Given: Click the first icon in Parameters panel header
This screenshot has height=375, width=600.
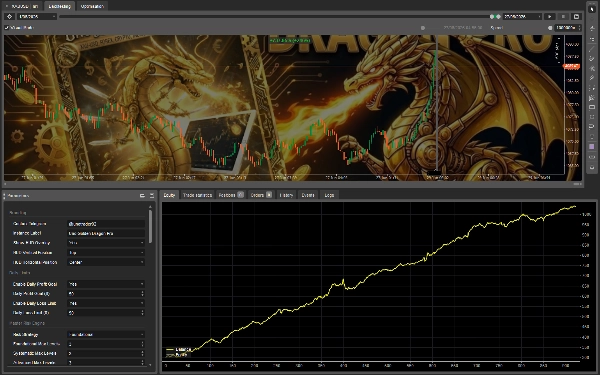Looking at the screenshot, I should tap(142, 196).
